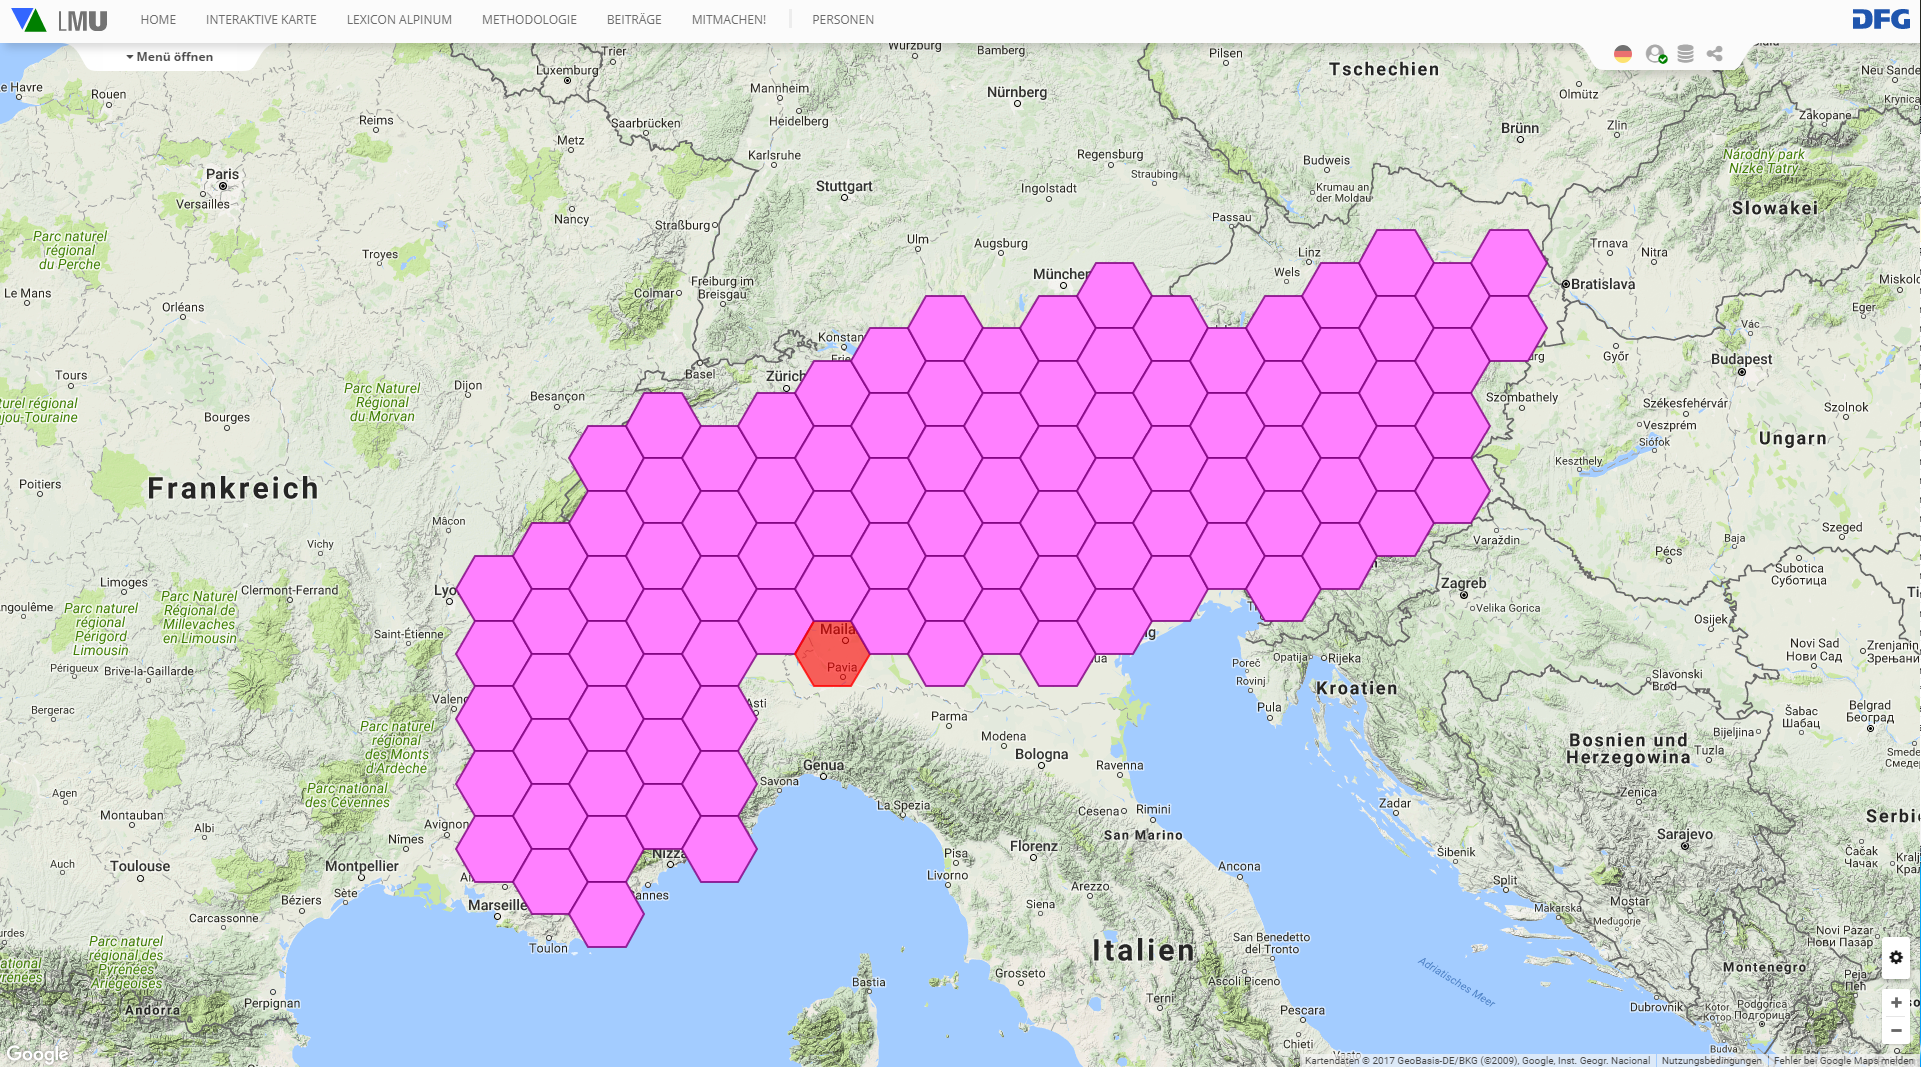Click 'Nutzungsbedingungen' link in map footer

1711,1060
